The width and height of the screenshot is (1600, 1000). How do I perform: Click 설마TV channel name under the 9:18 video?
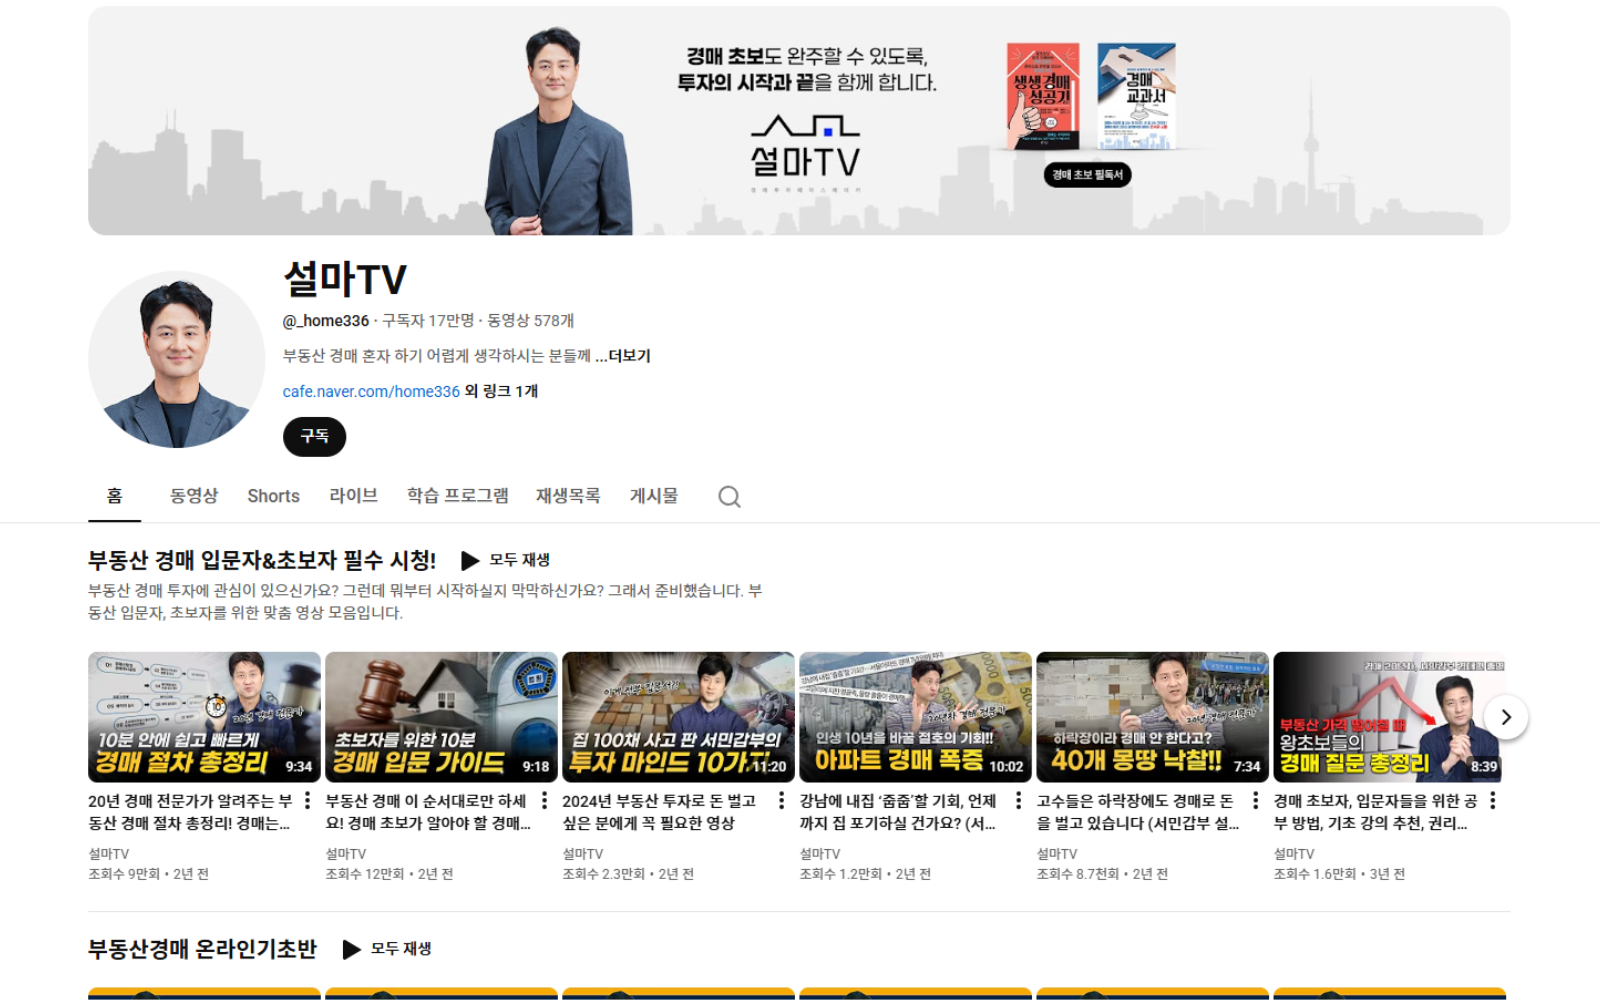[345, 854]
